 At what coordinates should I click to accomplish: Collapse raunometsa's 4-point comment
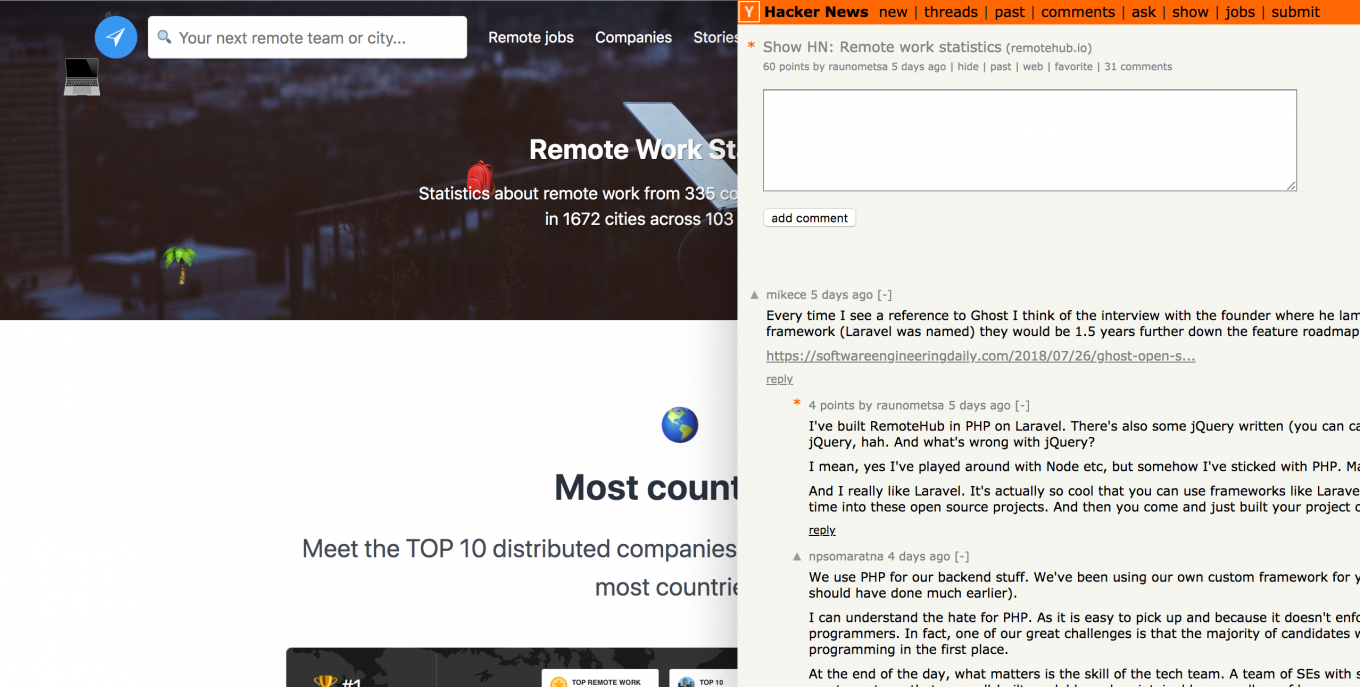click(x=1021, y=405)
